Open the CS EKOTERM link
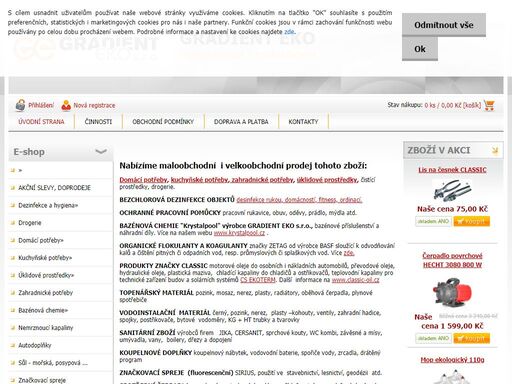Viewport: 512px width, 384px height. 258,280
